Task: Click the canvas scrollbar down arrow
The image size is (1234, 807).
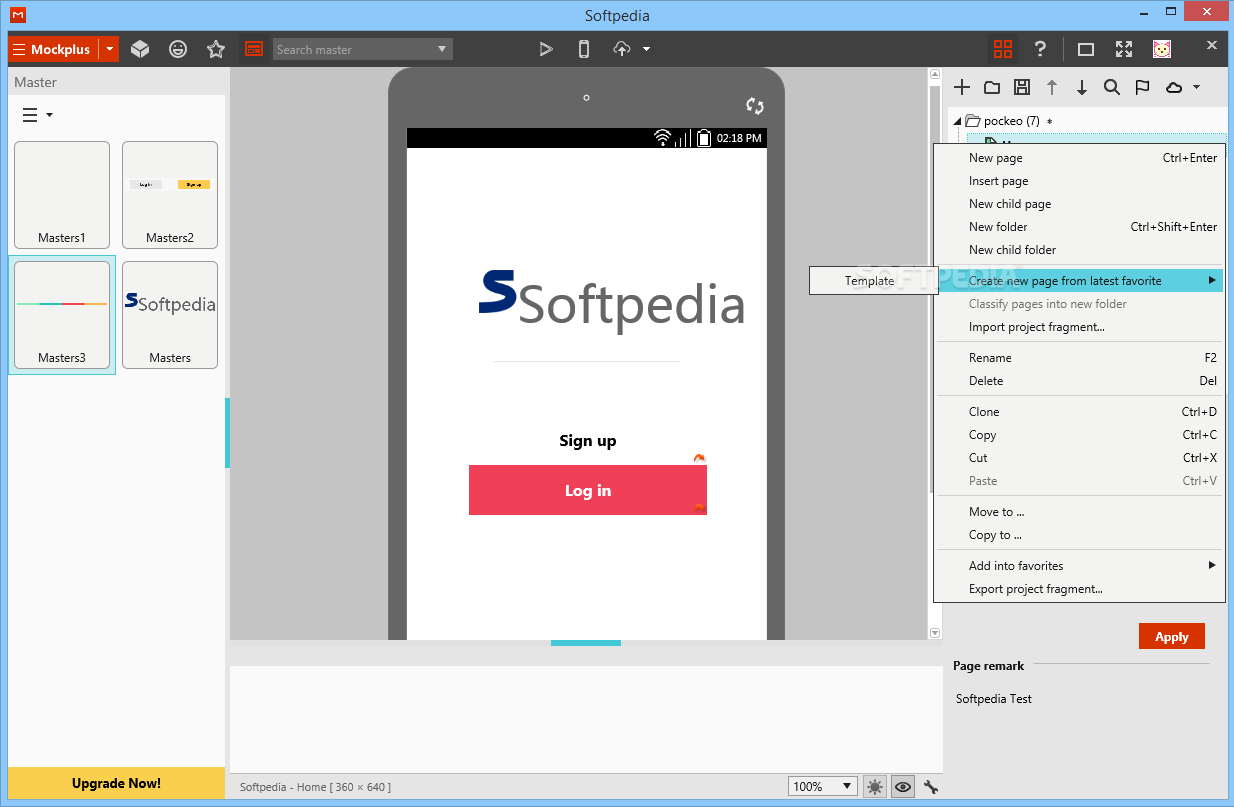Action: [935, 633]
